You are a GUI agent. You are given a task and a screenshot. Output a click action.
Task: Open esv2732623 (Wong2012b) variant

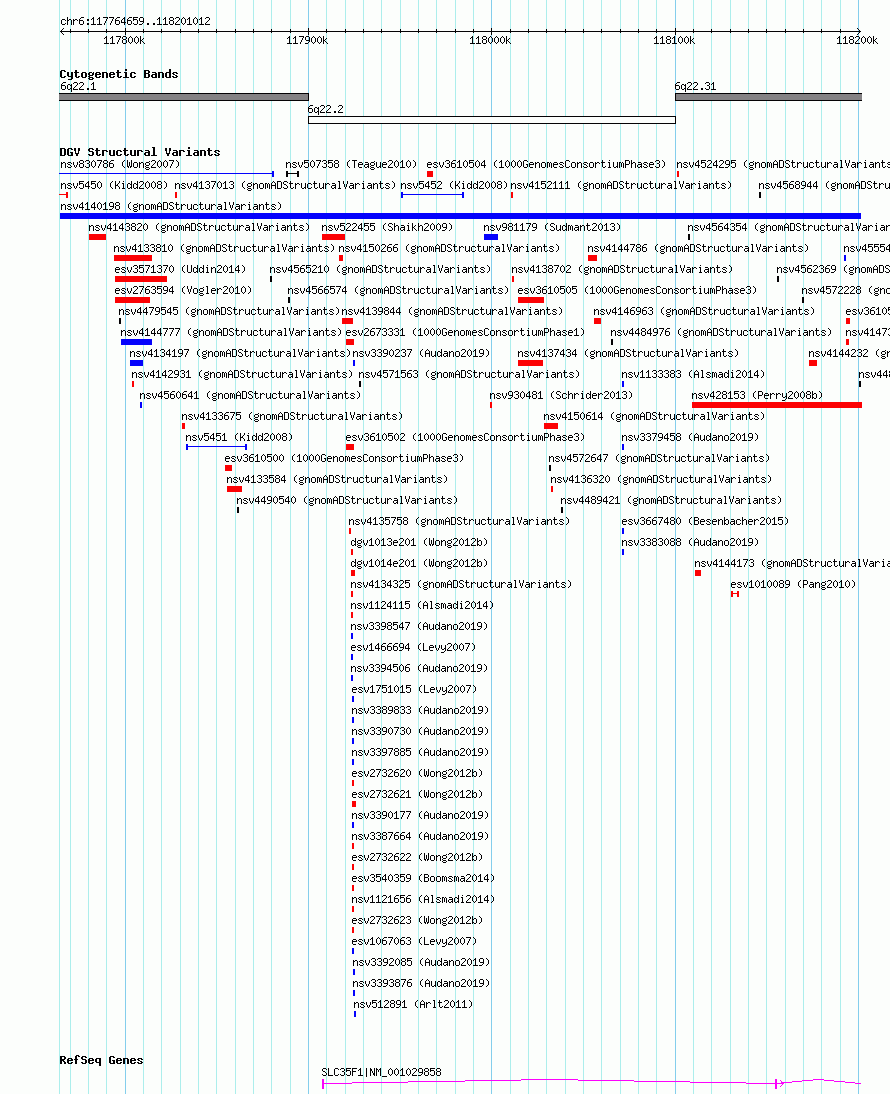click(x=417, y=920)
